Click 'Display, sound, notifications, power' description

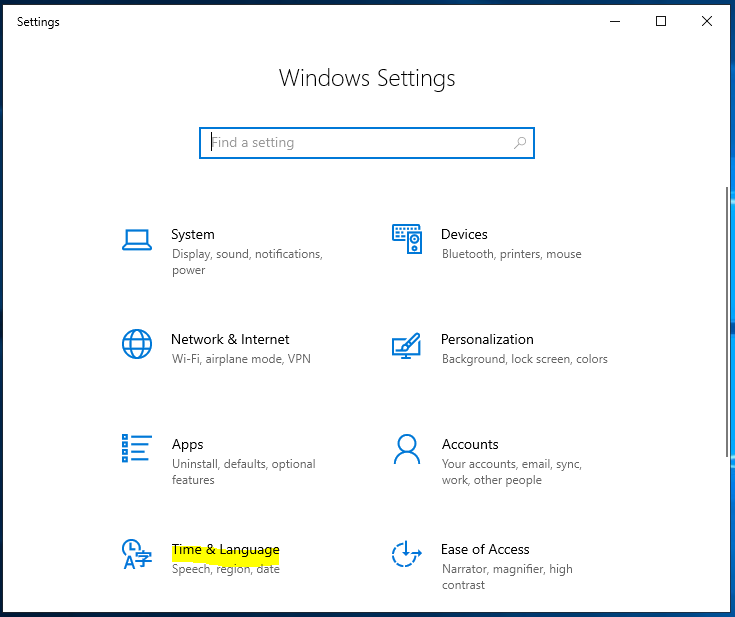(x=248, y=262)
